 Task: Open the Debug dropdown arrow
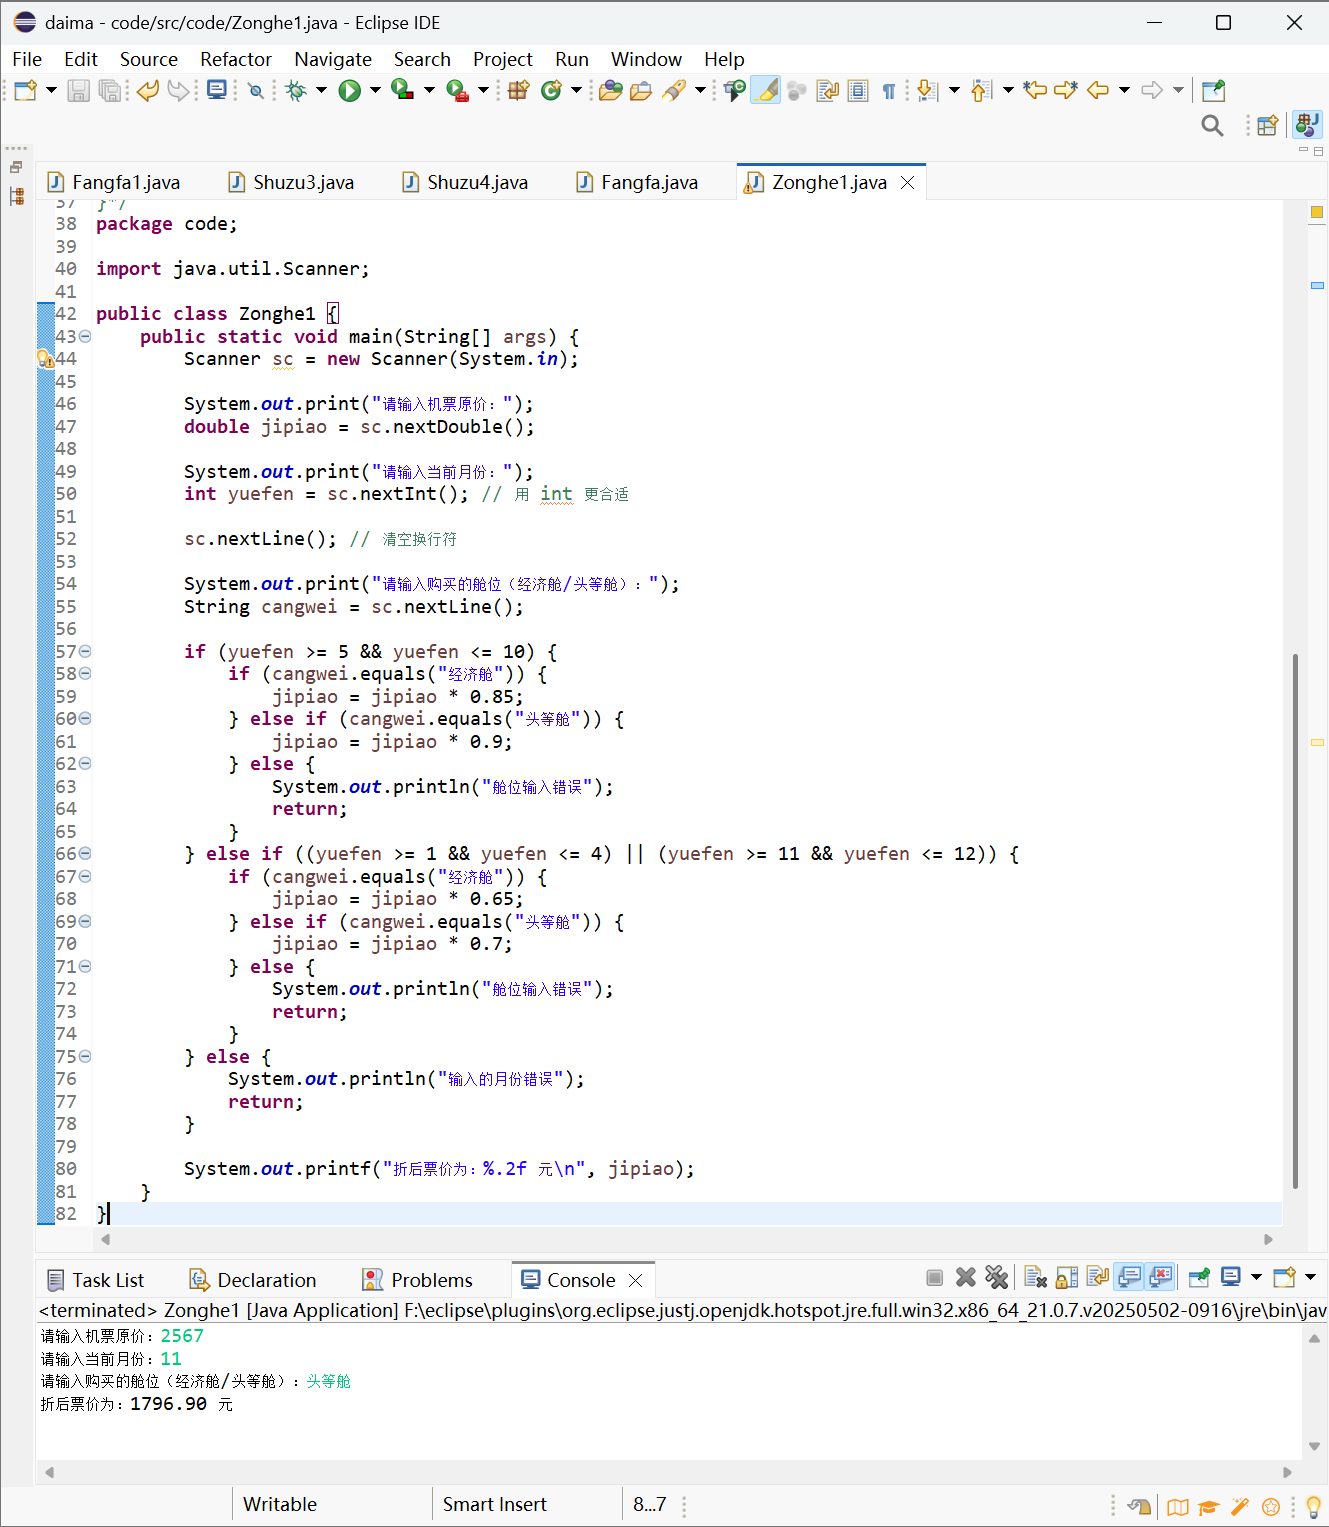[x=322, y=91]
